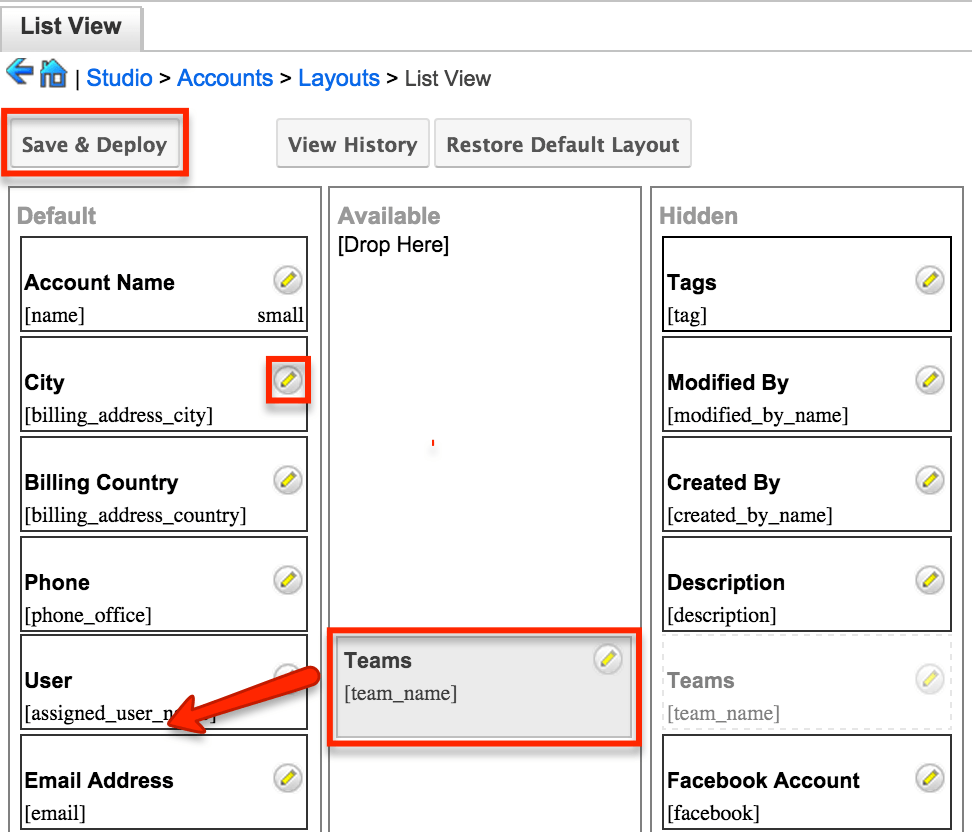
Task: Edit the Phone field
Action: (x=287, y=580)
